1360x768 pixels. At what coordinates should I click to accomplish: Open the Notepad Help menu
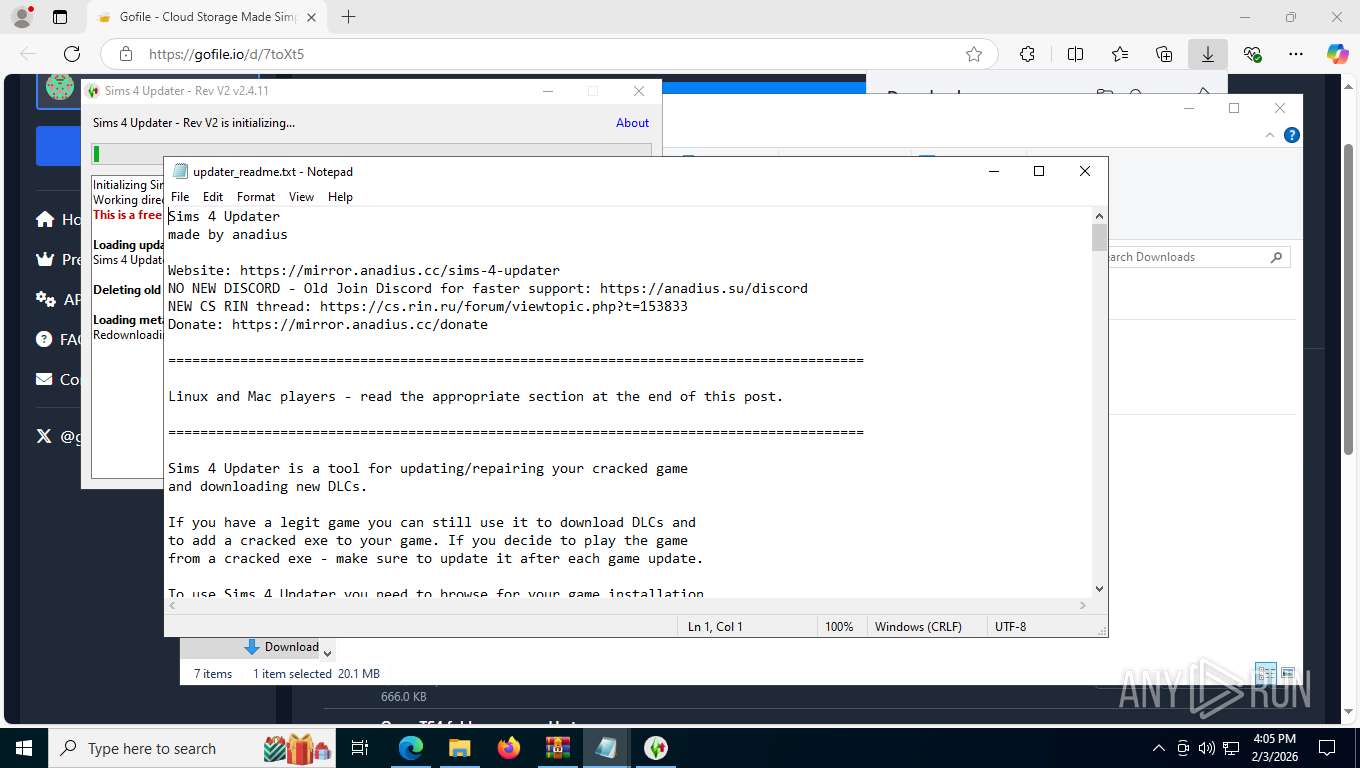[340, 197]
